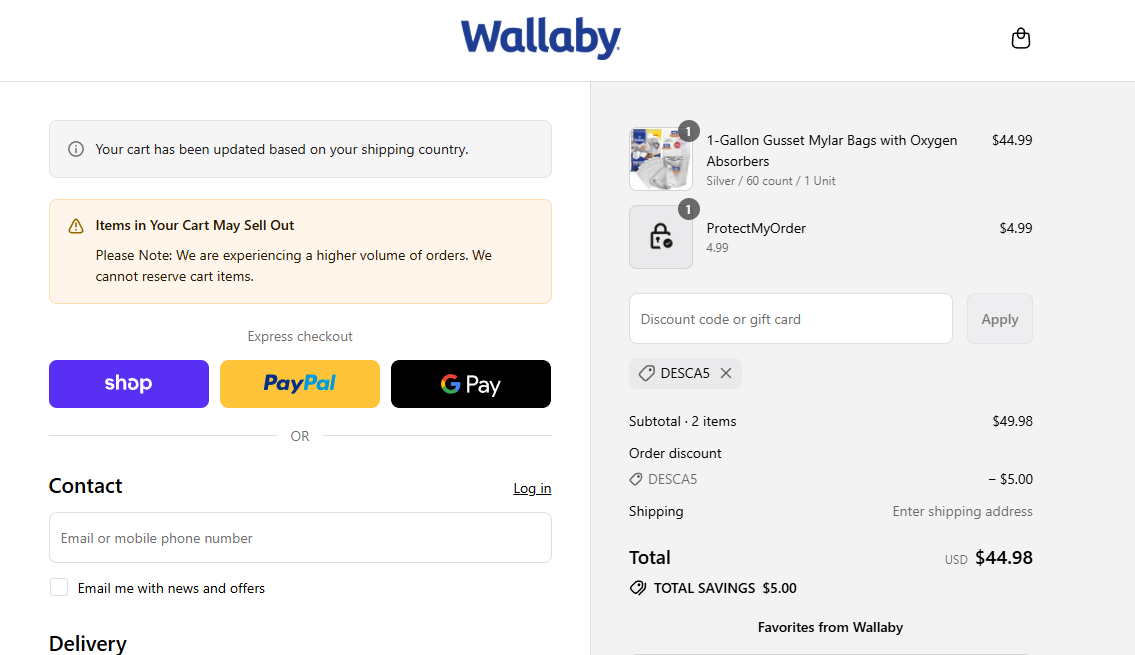This screenshot has width=1135, height=655.
Task: Remove the DESCA5 discount code
Action: [x=727, y=373]
